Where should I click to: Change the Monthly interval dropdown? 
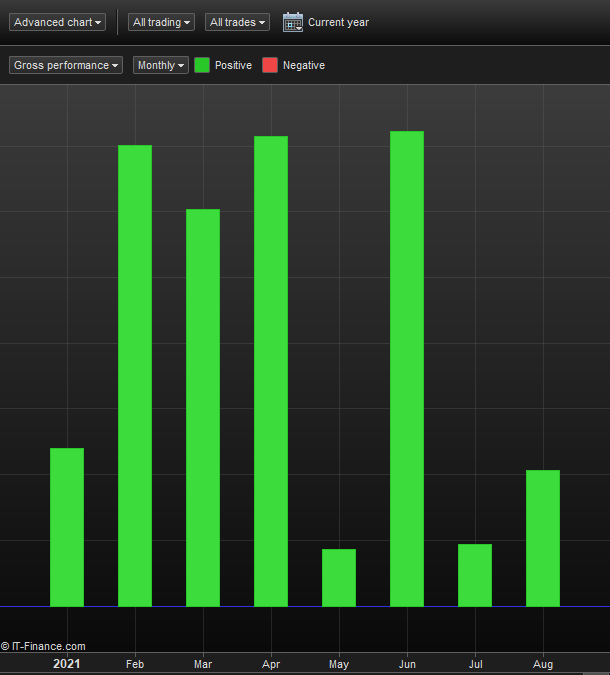pyautogui.click(x=161, y=65)
